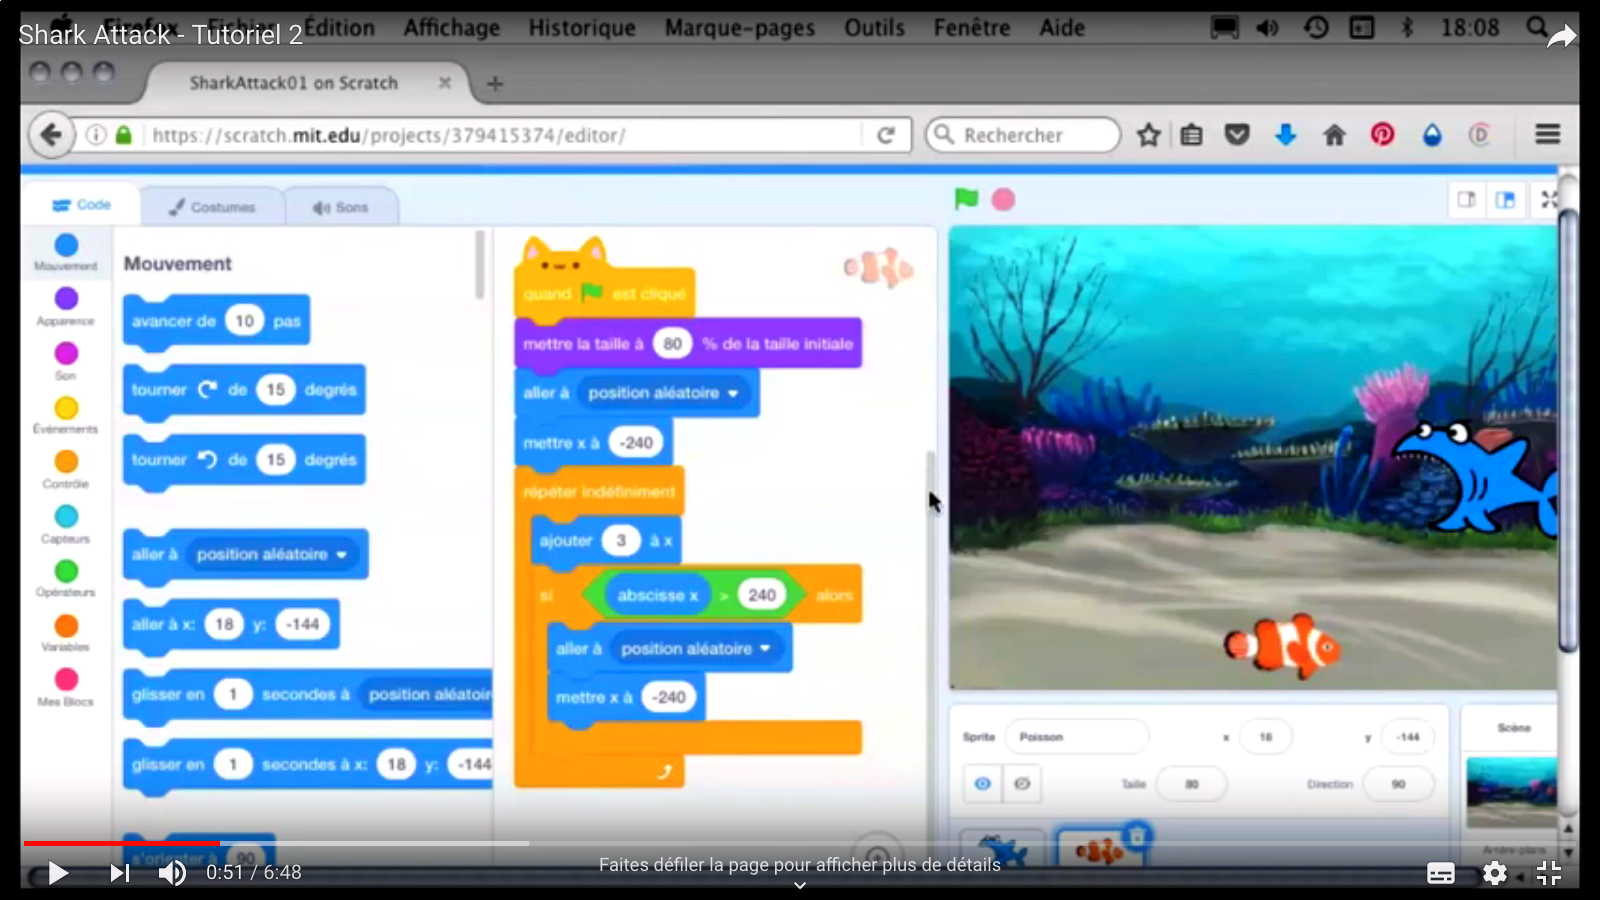
Task: Select the Capteurs block category
Action: [66, 523]
